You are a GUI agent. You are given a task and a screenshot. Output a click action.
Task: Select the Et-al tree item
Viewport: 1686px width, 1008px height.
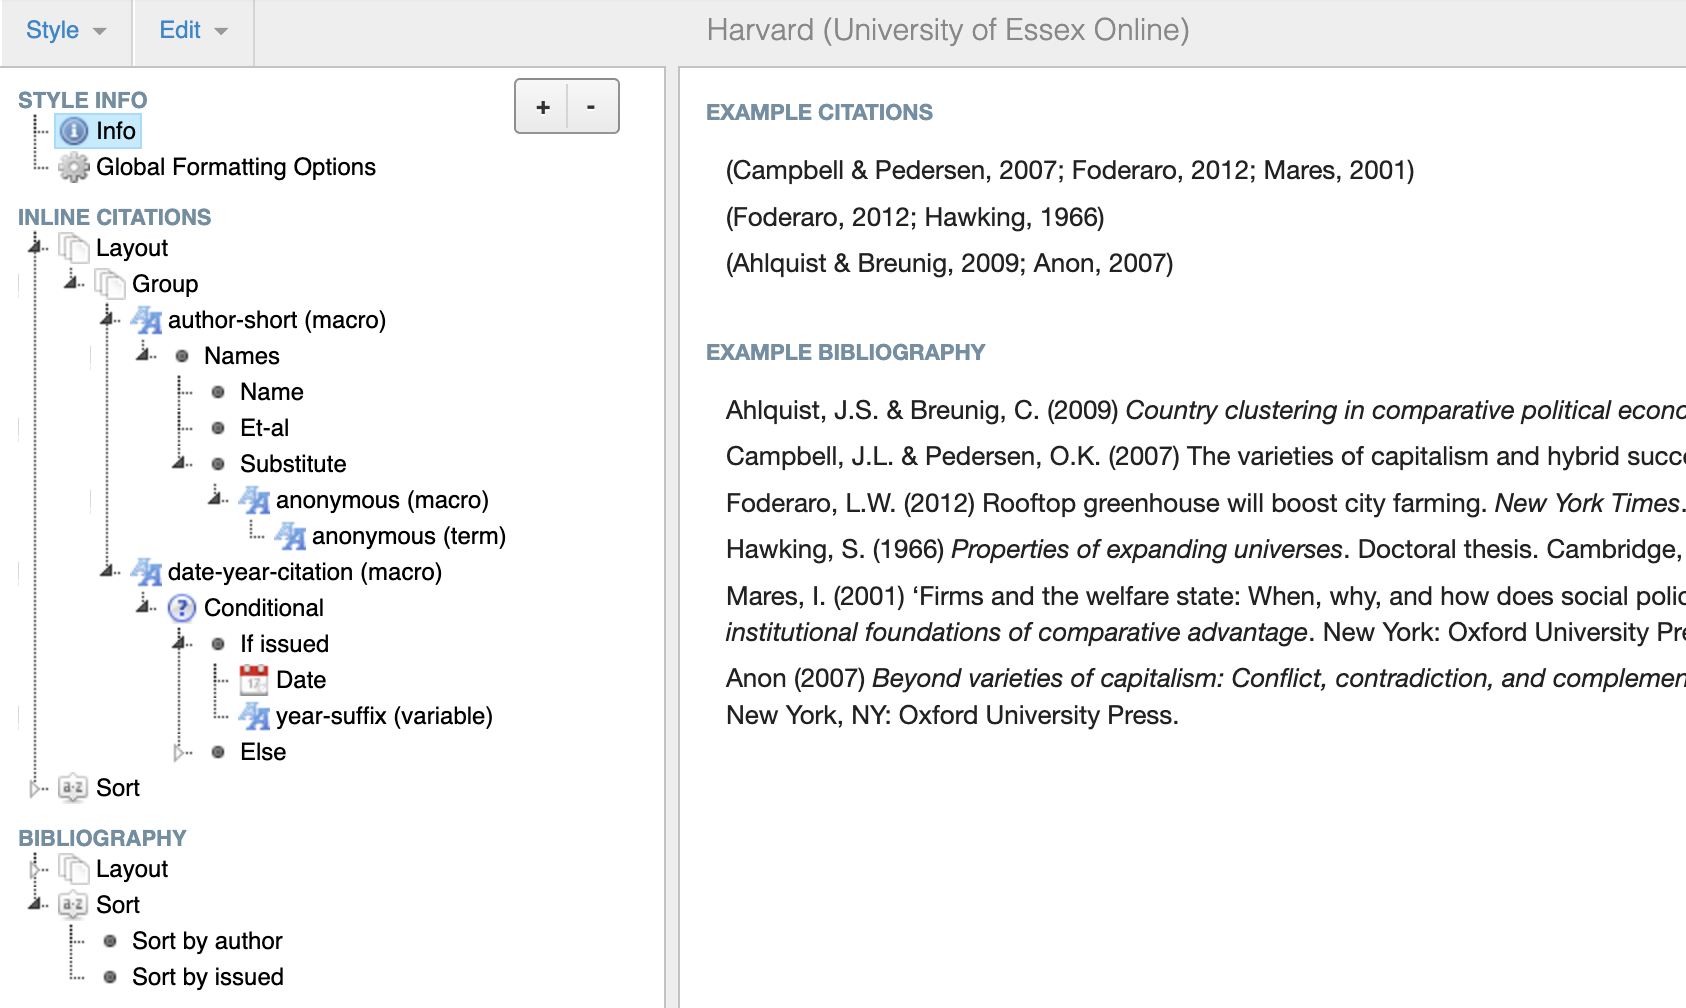coord(264,428)
